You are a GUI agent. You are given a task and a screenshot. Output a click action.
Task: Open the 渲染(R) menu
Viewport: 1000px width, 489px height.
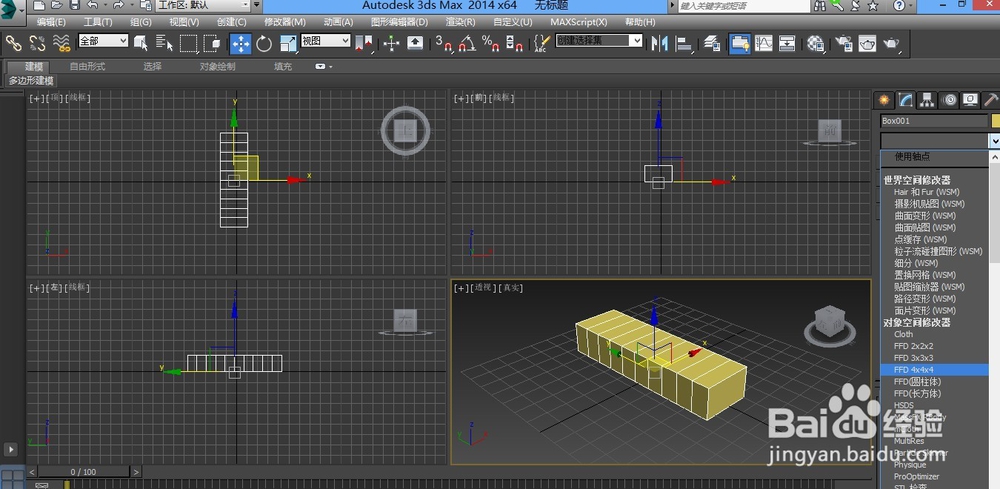pos(460,22)
